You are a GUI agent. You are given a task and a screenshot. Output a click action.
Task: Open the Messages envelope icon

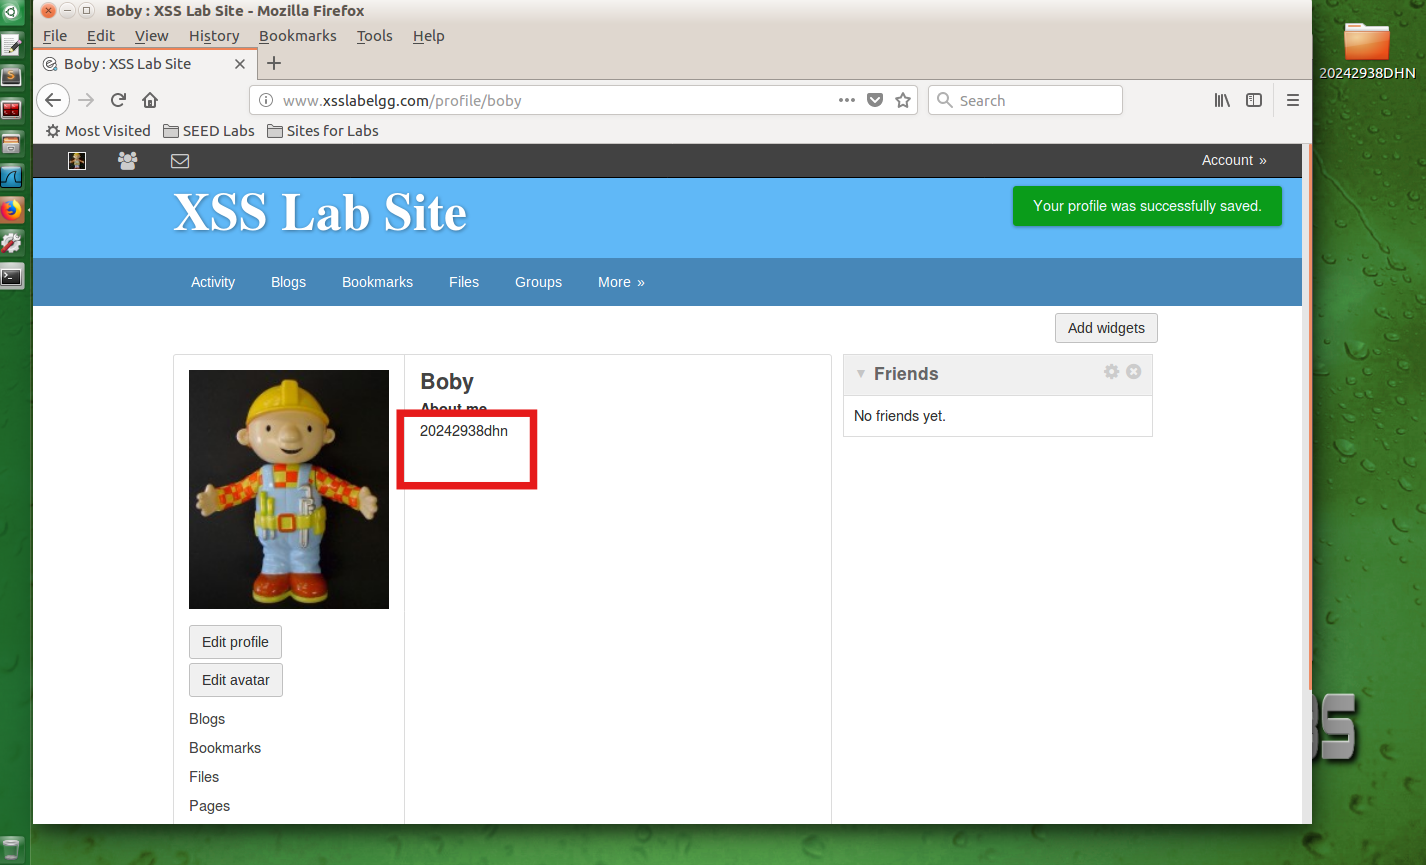[180, 160]
